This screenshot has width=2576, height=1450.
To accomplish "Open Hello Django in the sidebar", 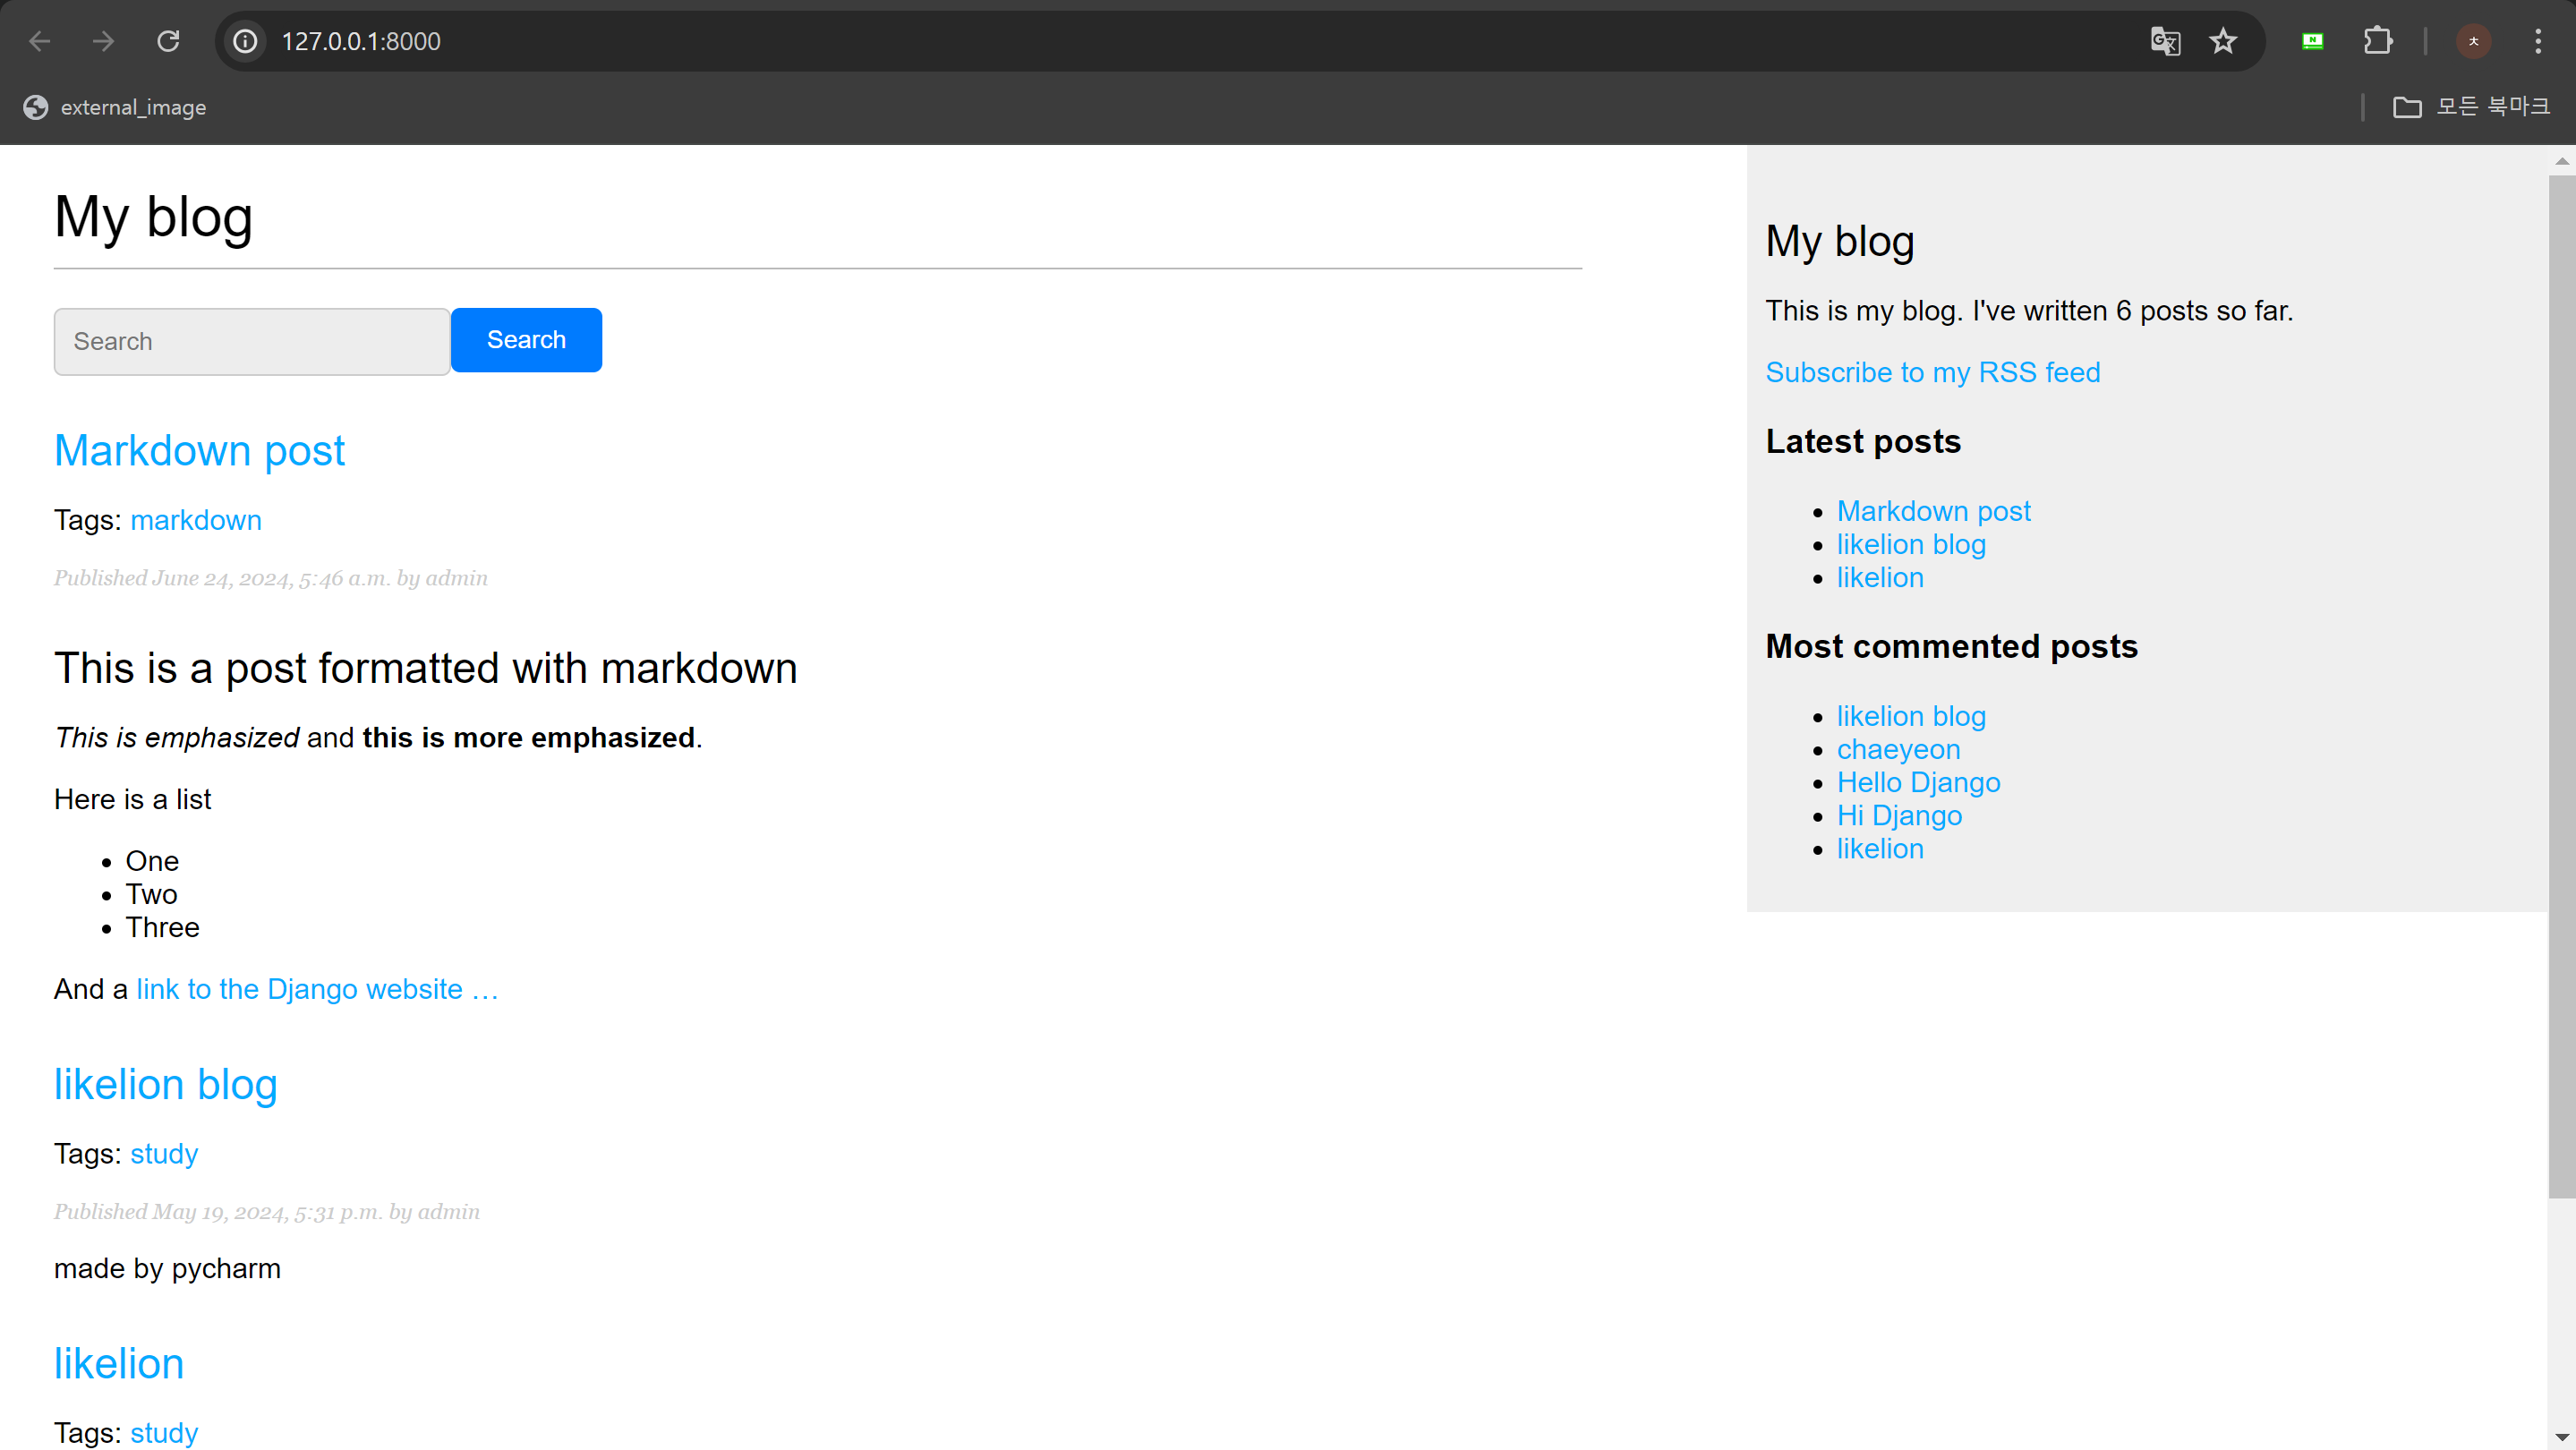I will click(x=1918, y=782).
